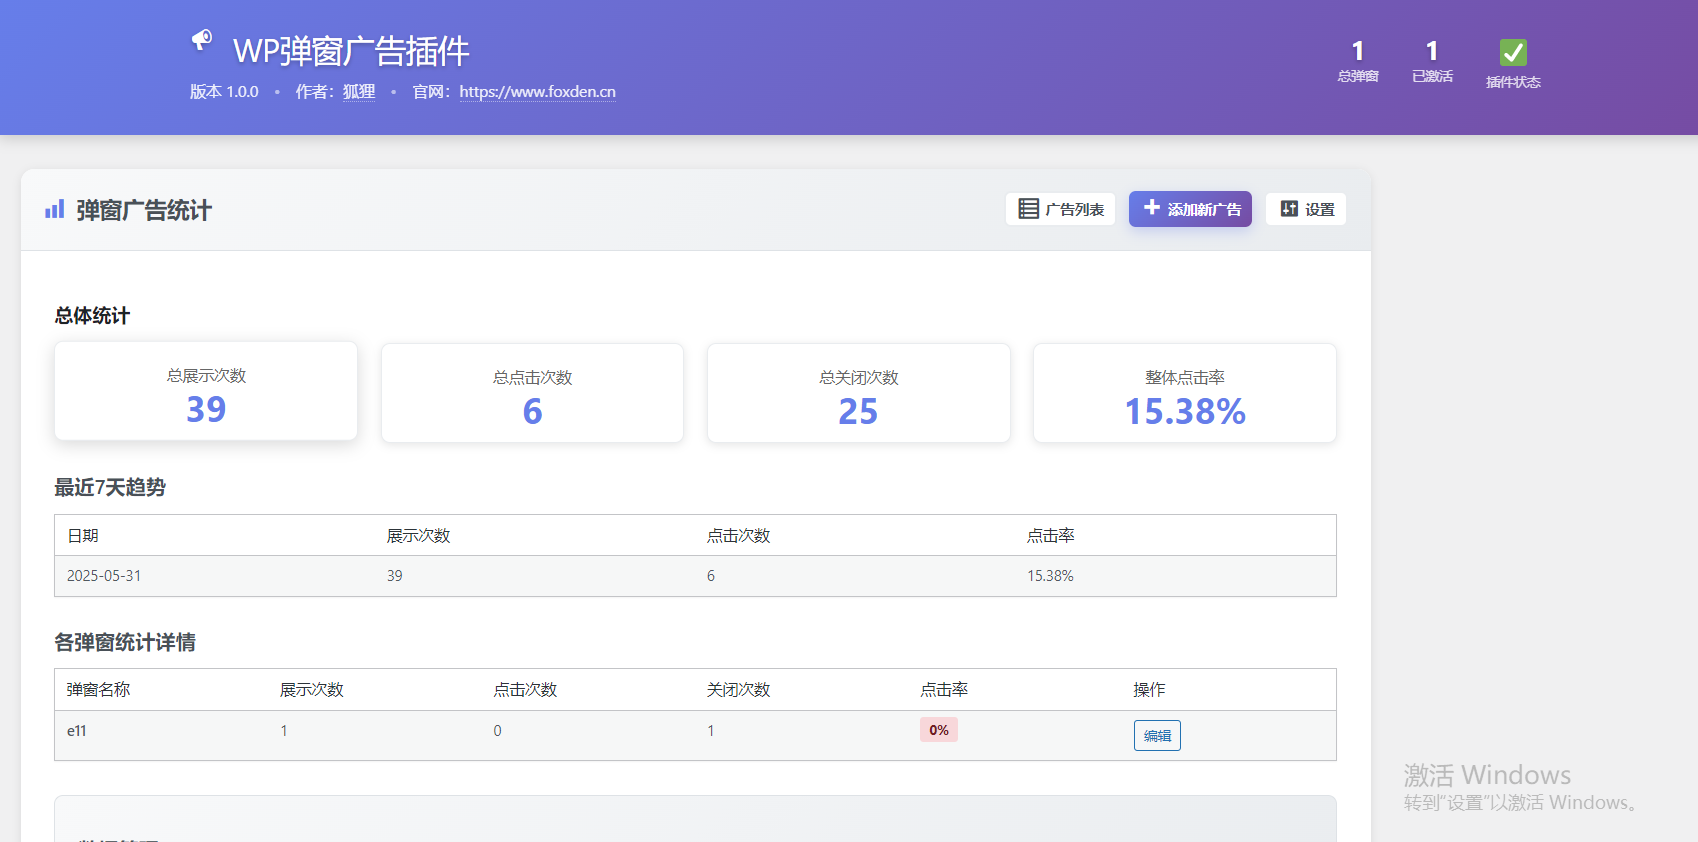1698x842 pixels.
Task: Open the 广告列表 ad list
Action: click(x=1060, y=209)
